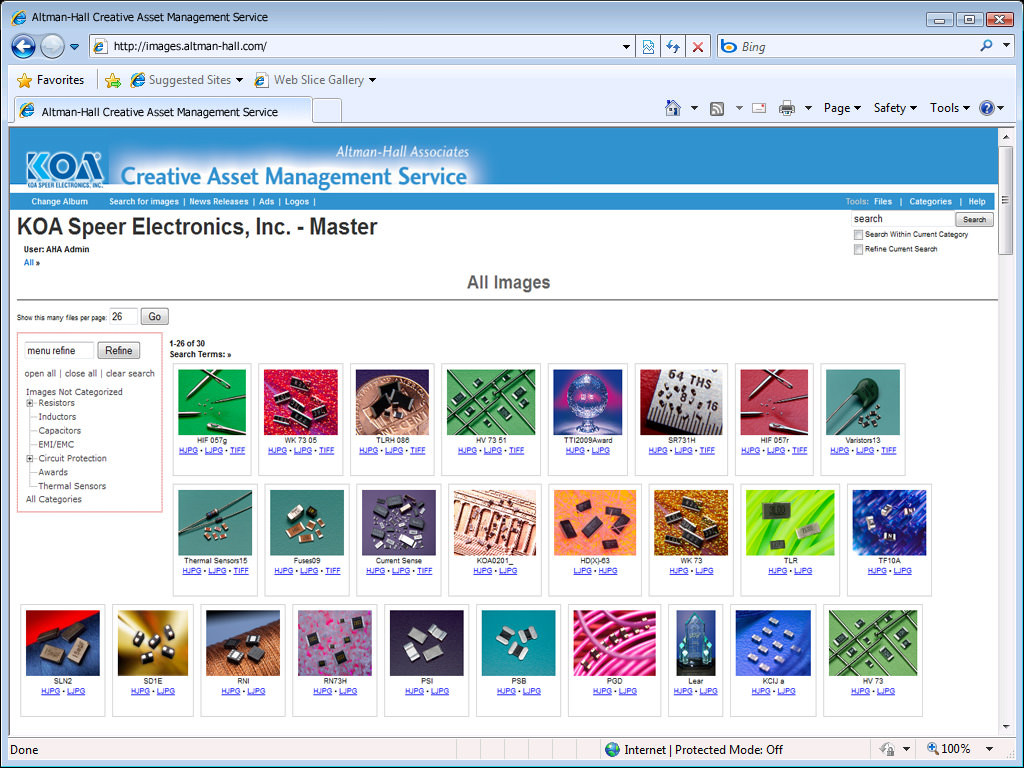Click the Home icon in command bar
Screen dimensions: 1024x768
(673, 108)
